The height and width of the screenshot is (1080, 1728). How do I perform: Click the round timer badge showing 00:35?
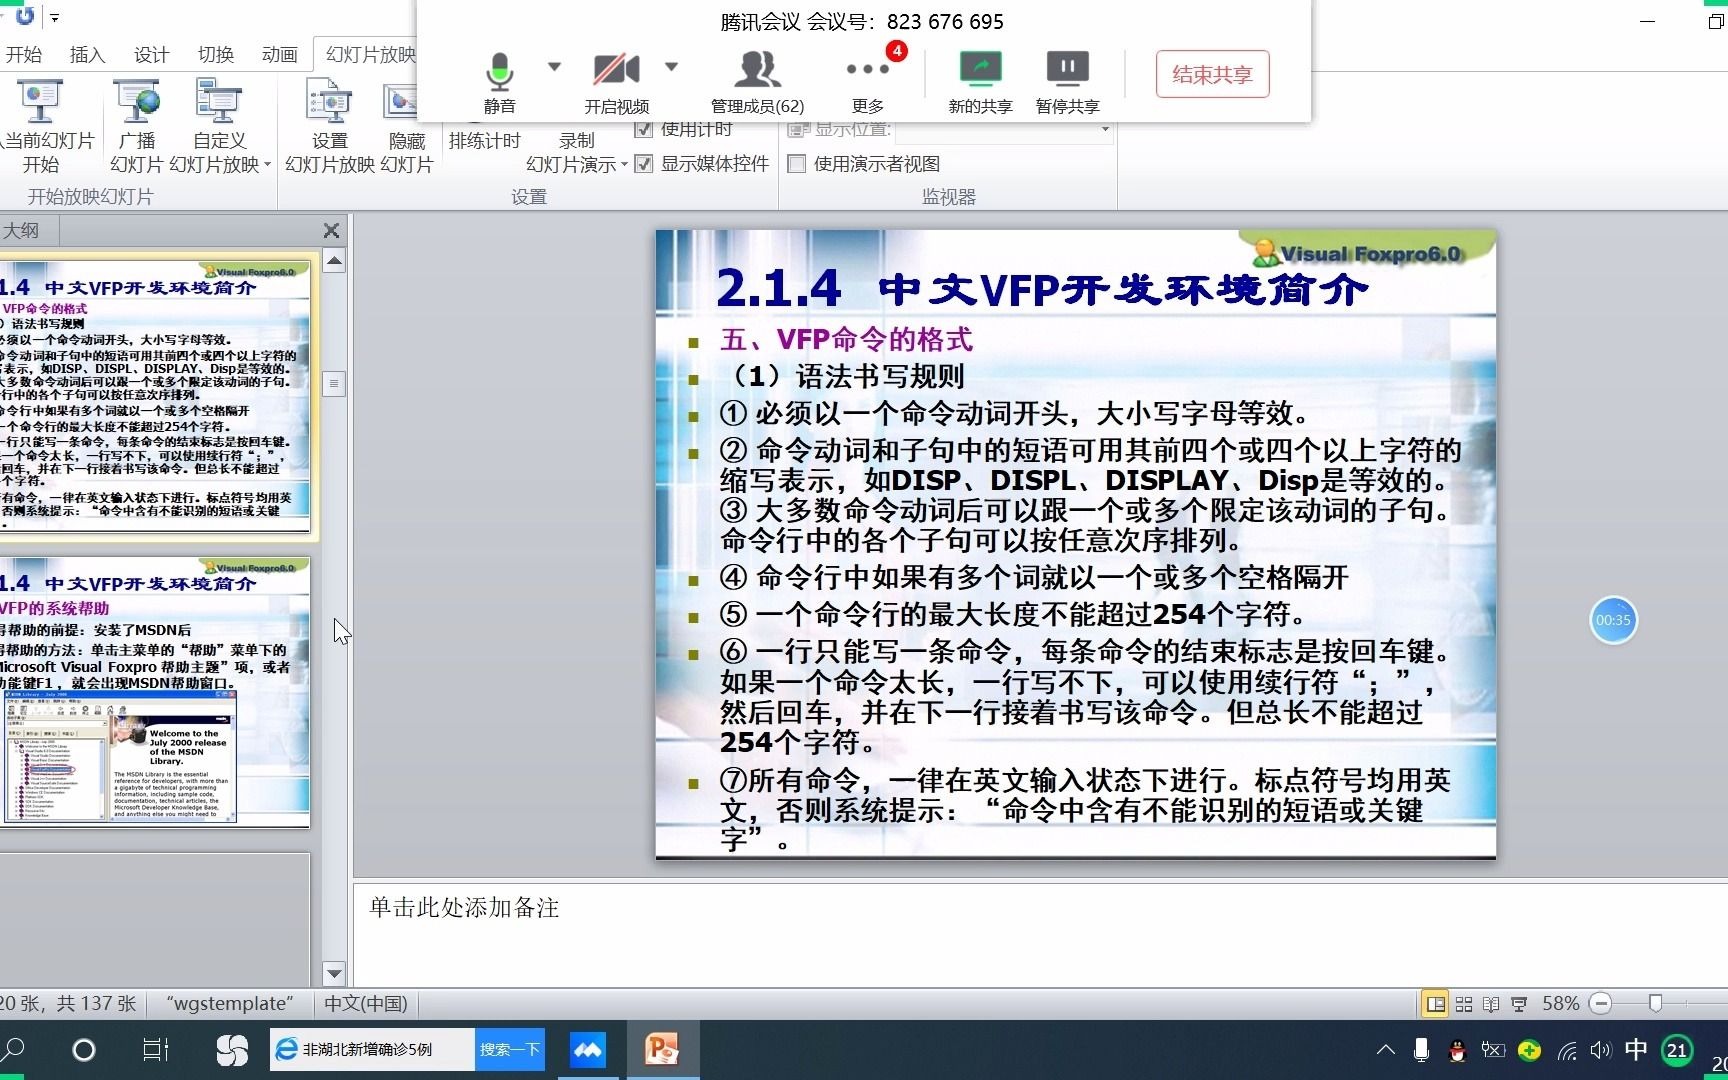point(1613,620)
